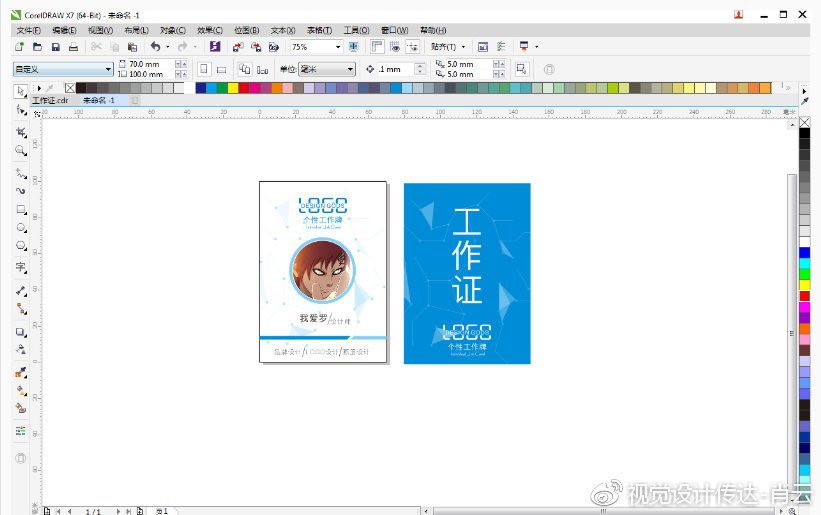The height and width of the screenshot is (515, 821).
Task: Select the Interactive Fill tool
Action: tap(20, 390)
